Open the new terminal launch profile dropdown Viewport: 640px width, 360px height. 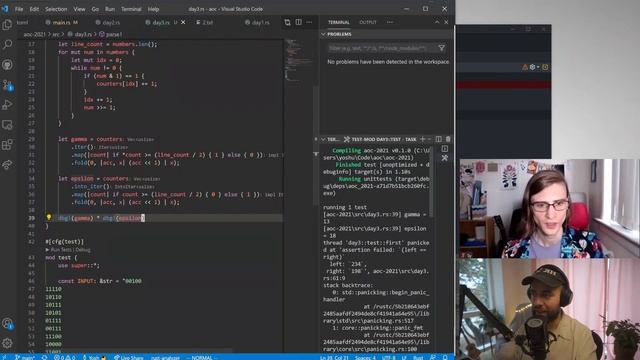429,139
